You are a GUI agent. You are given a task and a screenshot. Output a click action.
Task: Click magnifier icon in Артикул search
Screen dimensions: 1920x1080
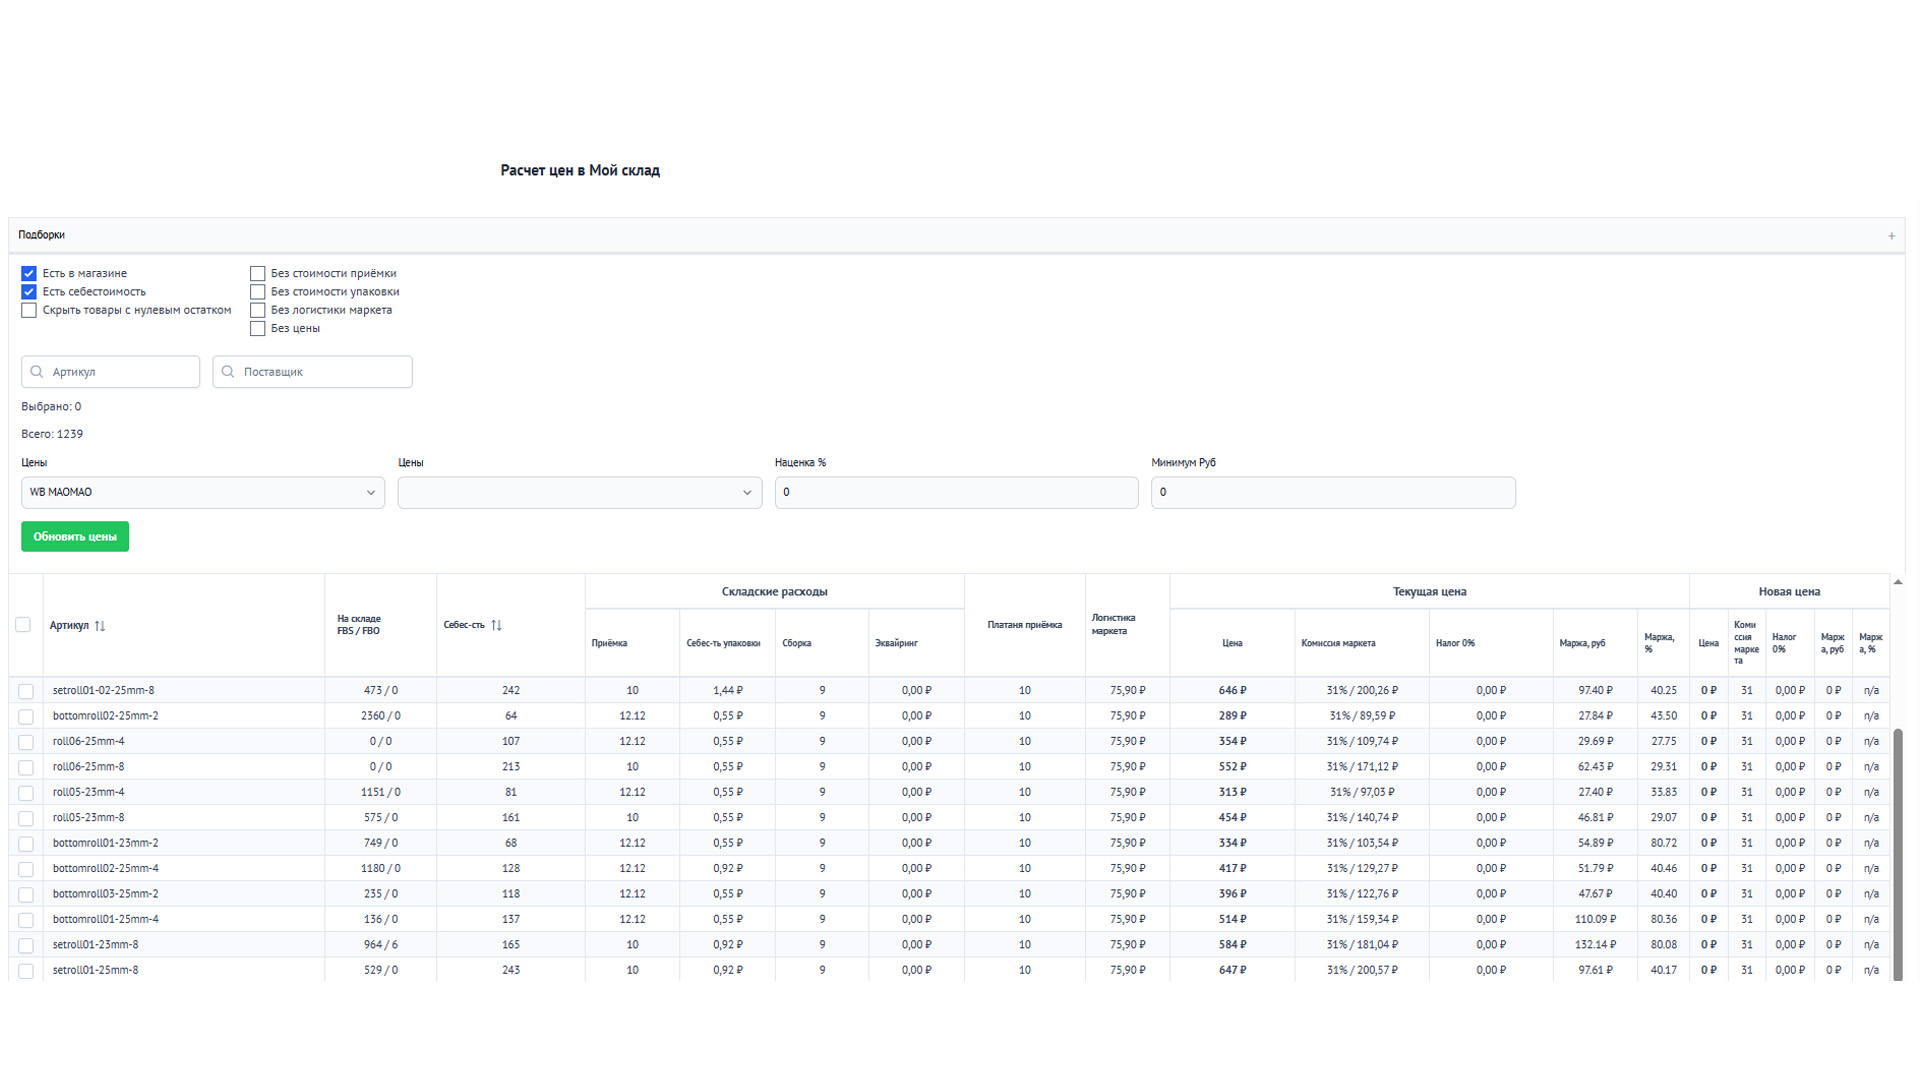(x=37, y=372)
